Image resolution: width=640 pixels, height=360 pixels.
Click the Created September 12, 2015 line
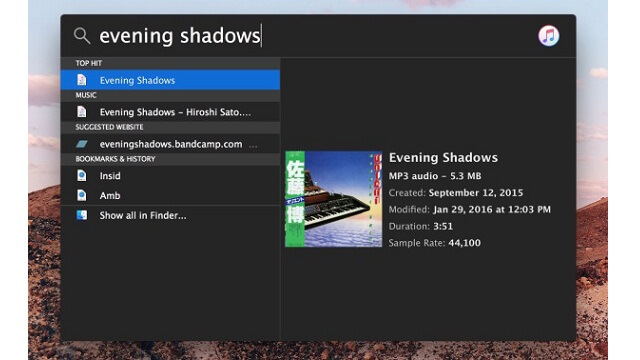tap(456, 193)
